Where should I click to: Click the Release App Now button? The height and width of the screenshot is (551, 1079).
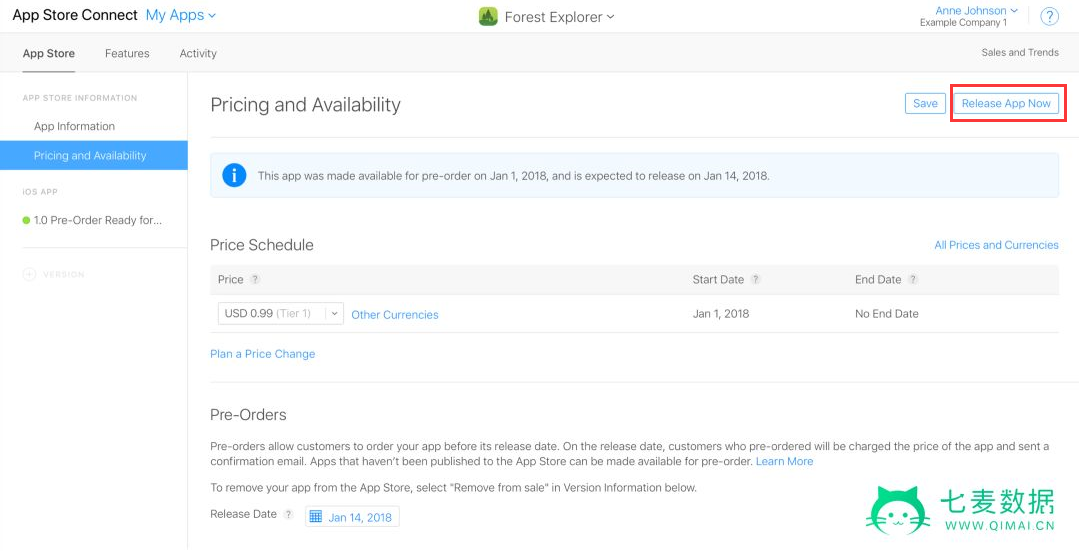click(x=1006, y=103)
